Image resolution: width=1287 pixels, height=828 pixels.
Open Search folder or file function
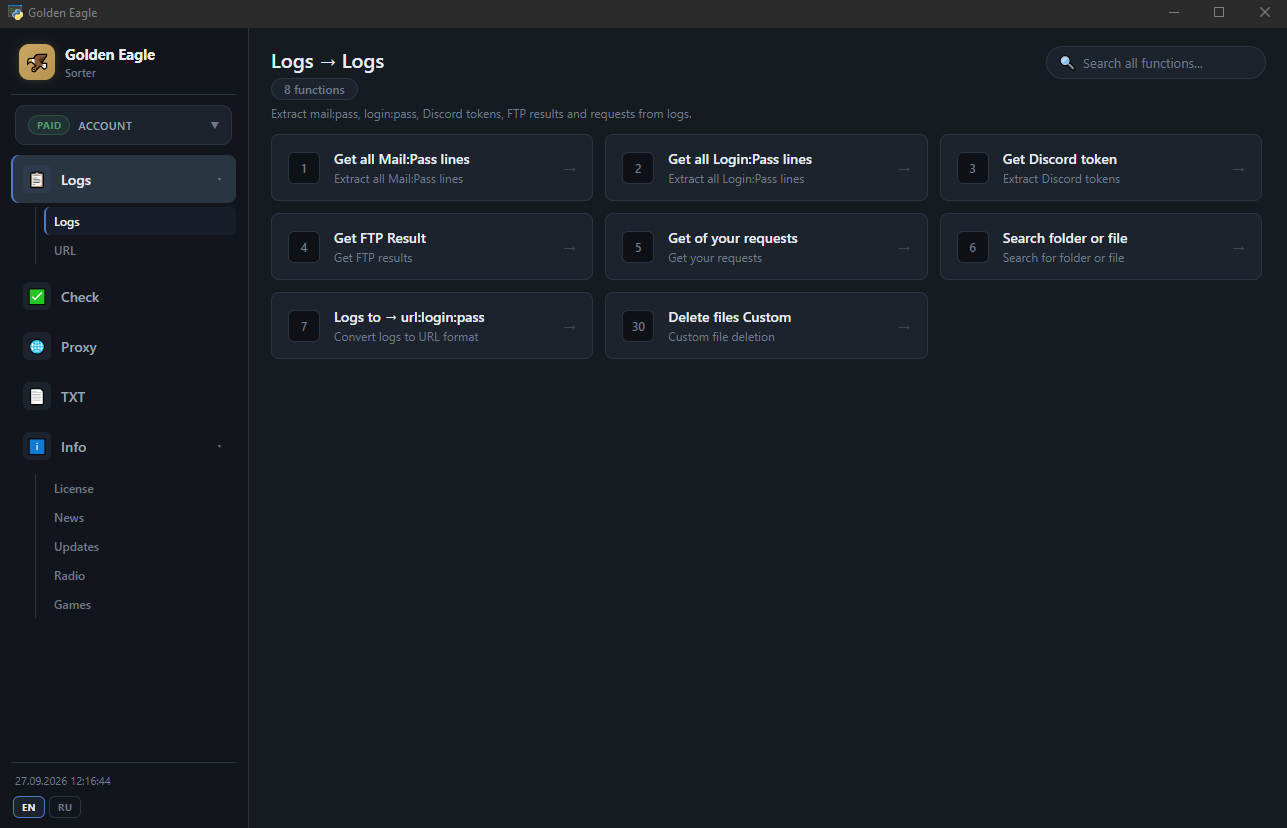click(1100, 247)
